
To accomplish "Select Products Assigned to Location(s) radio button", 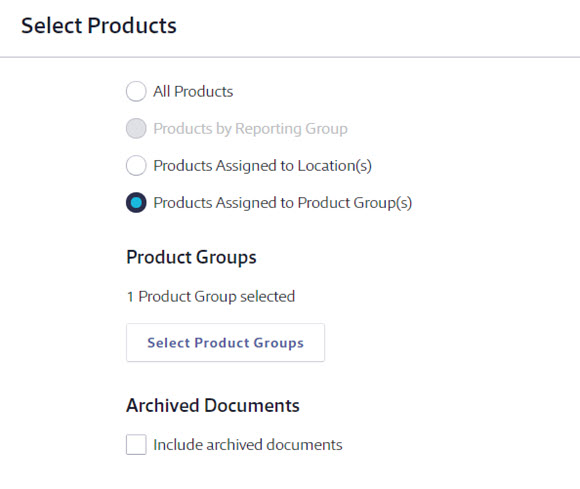I will click(x=136, y=165).
